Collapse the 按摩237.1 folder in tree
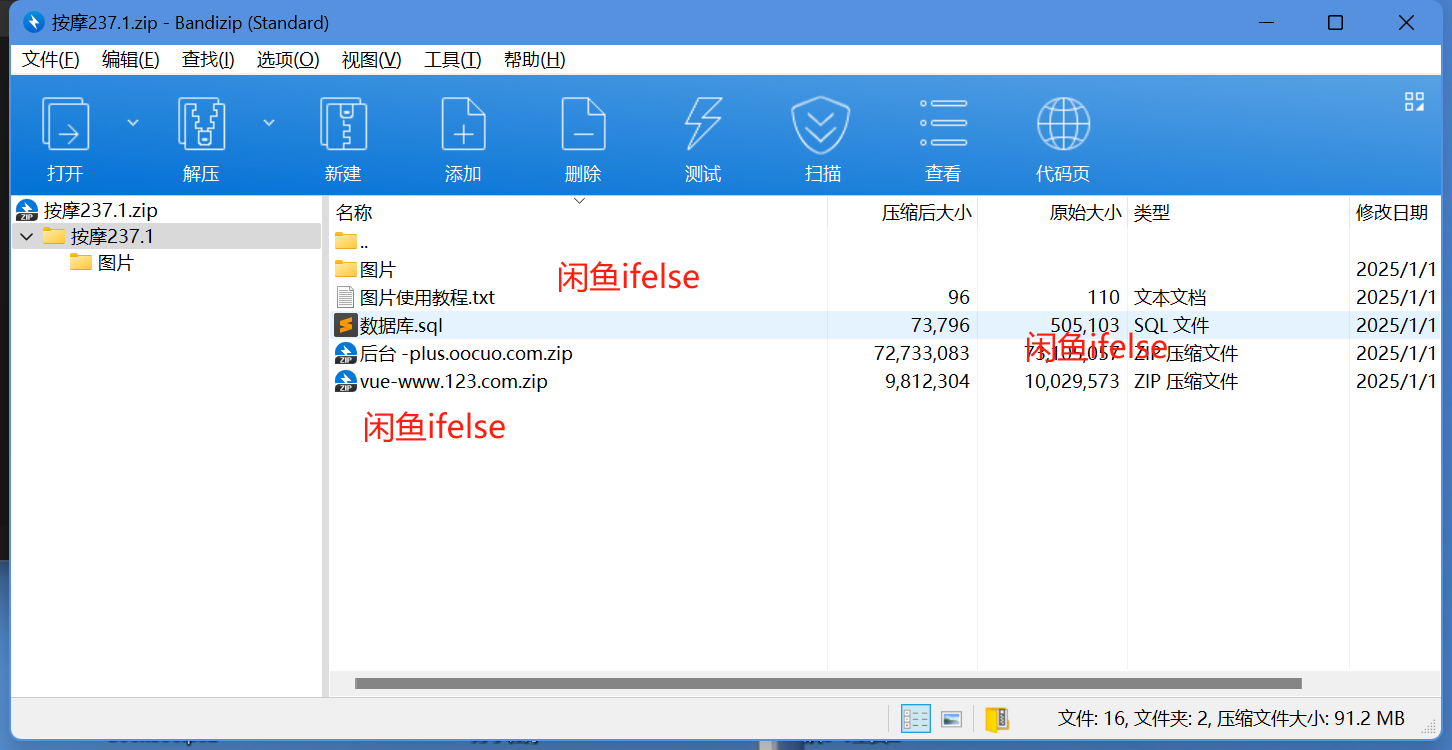The height and width of the screenshot is (750, 1452). pos(24,236)
